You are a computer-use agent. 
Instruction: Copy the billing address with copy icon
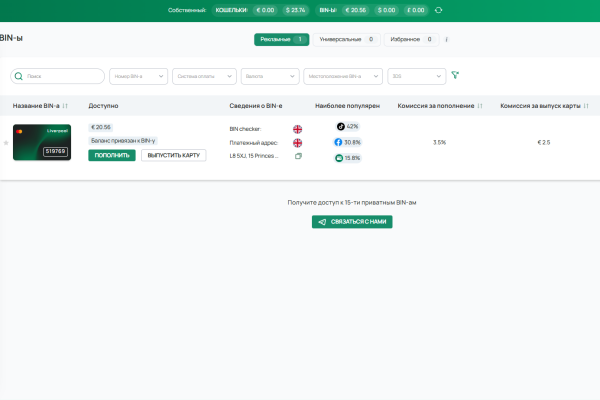point(298,156)
